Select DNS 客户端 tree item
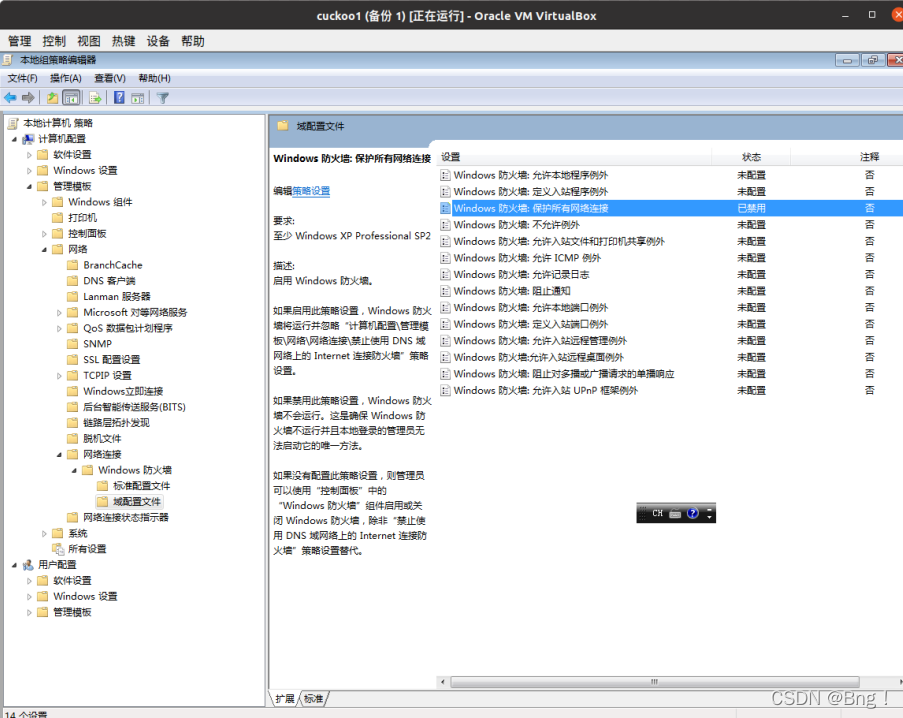 pyautogui.click(x=109, y=281)
